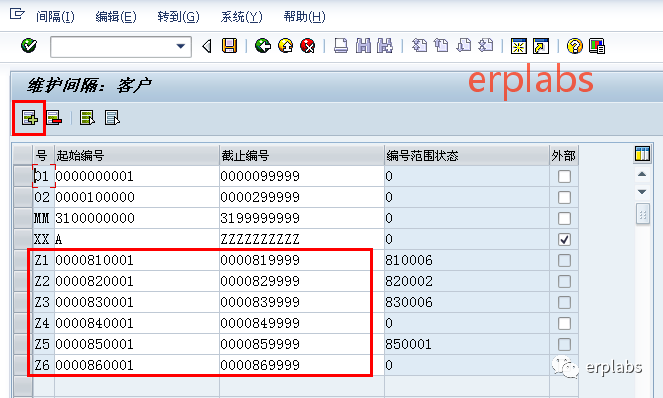
Task: Open the SAP window menu icon
Action: [x=17, y=14]
